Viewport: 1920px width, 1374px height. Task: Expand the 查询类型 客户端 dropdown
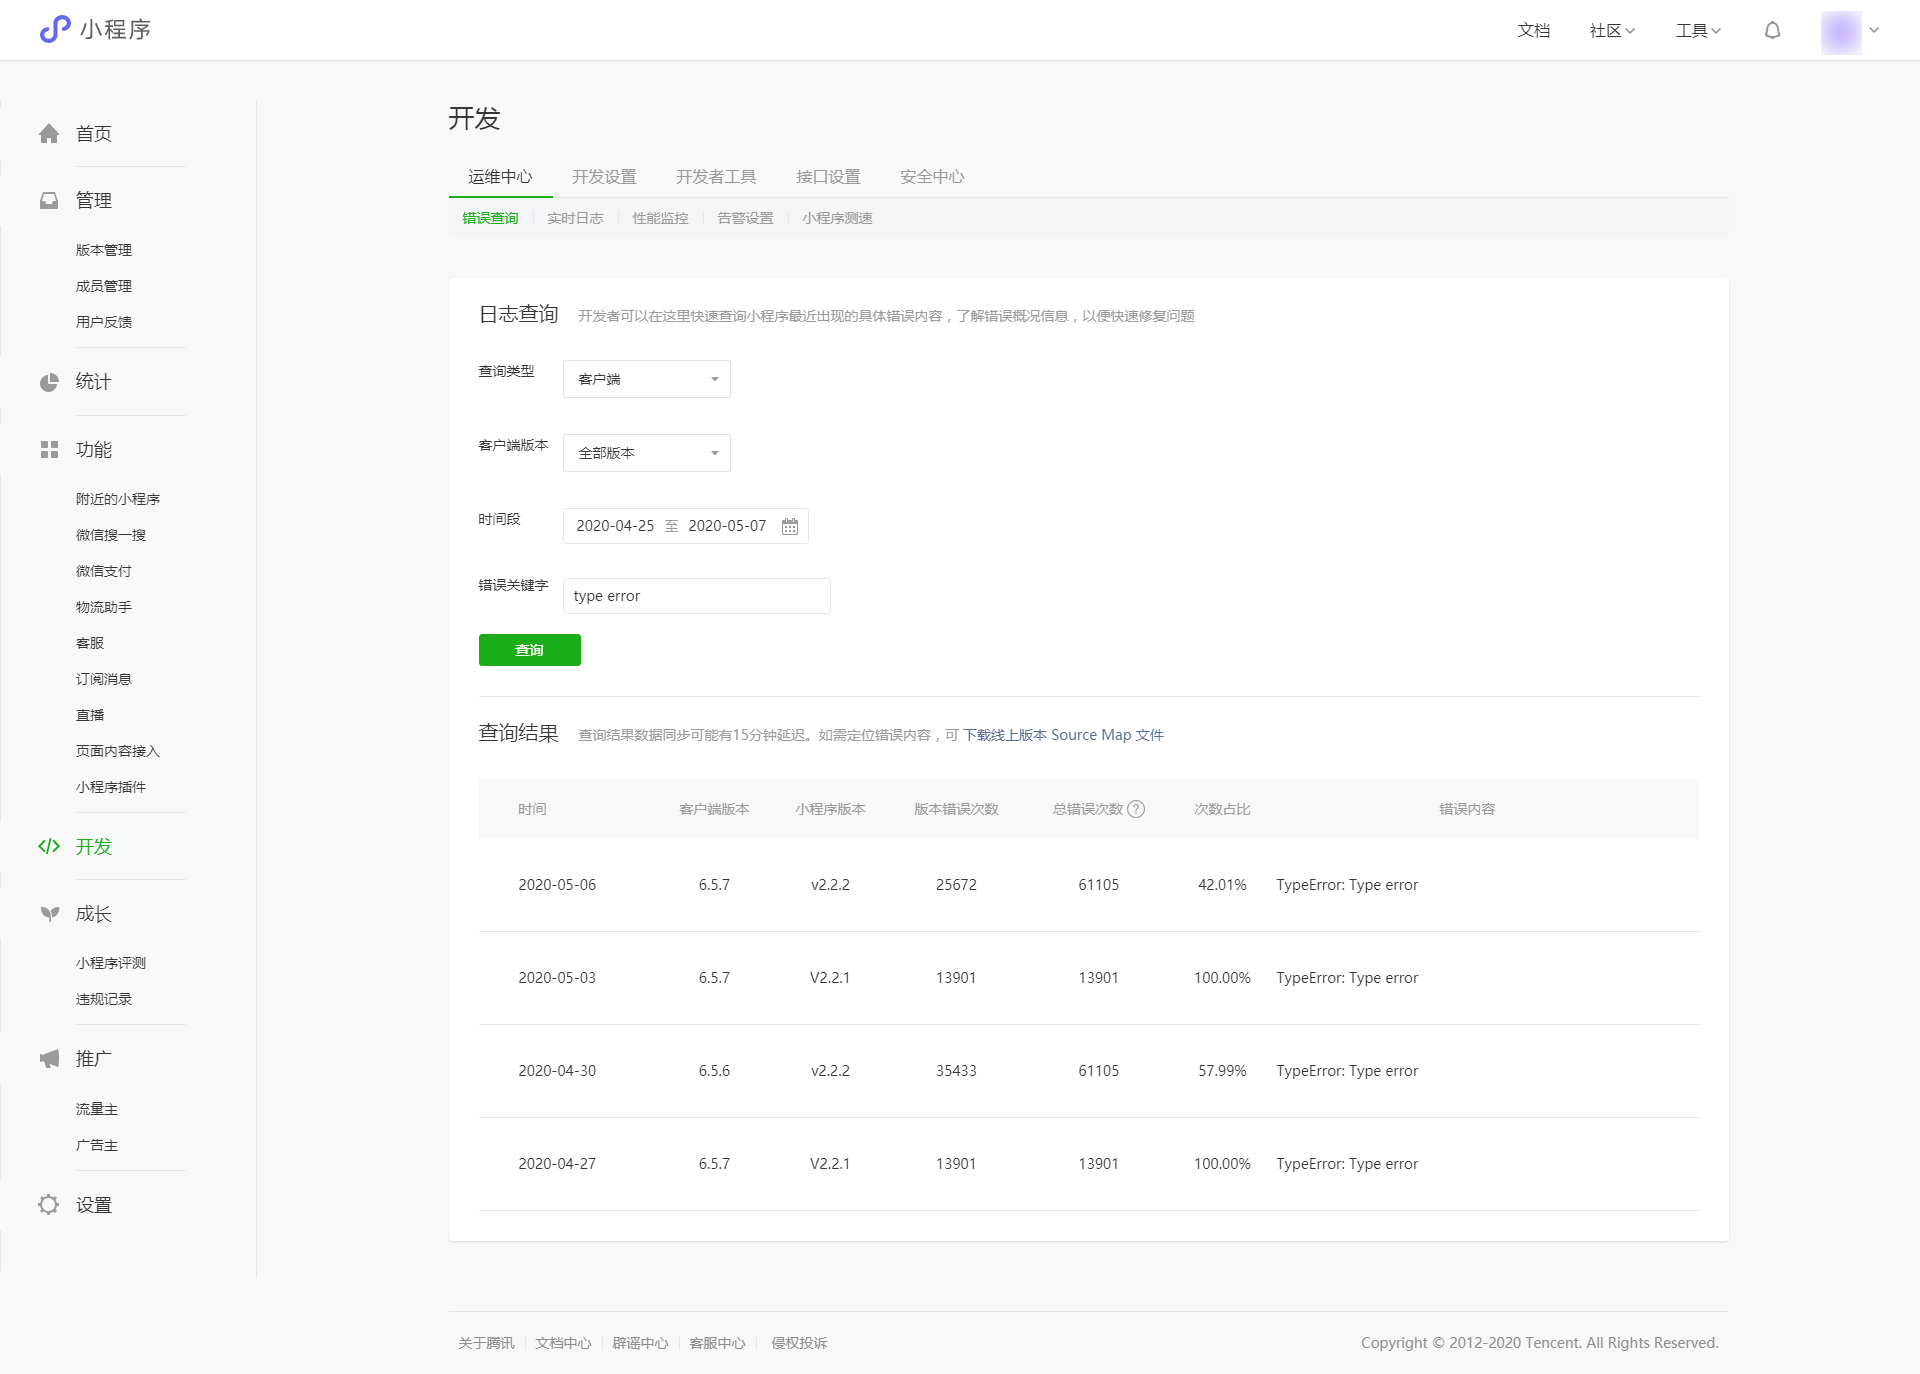[x=647, y=379]
